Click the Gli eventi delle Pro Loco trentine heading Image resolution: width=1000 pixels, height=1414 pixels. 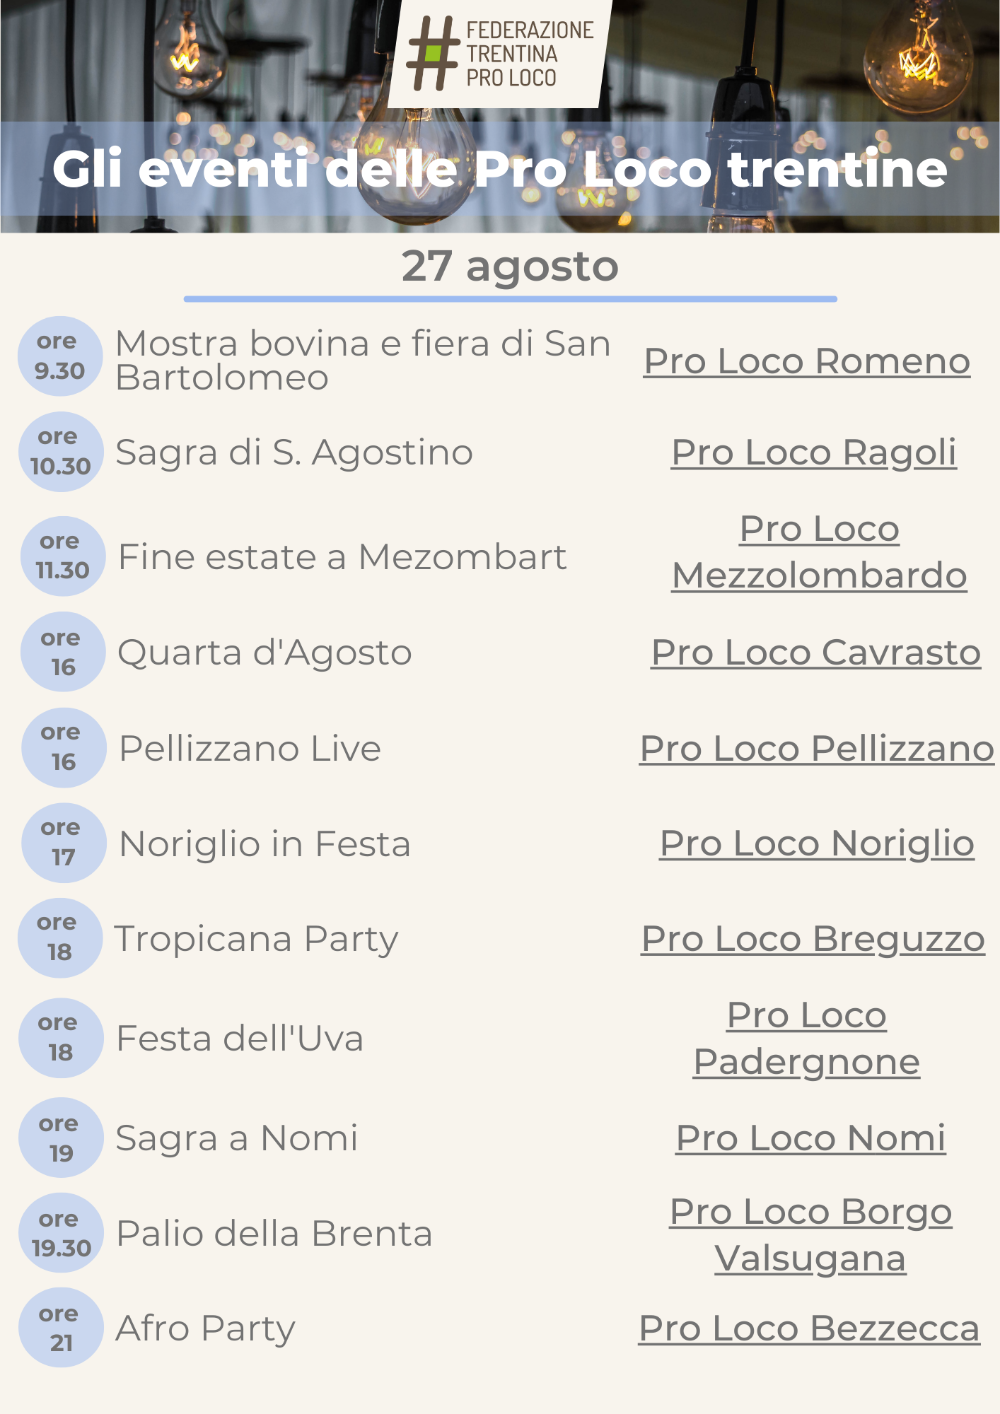pyautogui.click(x=500, y=169)
